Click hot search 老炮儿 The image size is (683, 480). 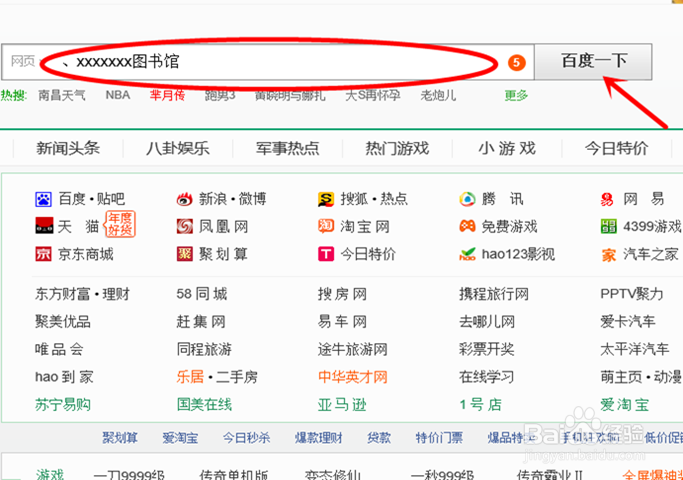coord(438,95)
